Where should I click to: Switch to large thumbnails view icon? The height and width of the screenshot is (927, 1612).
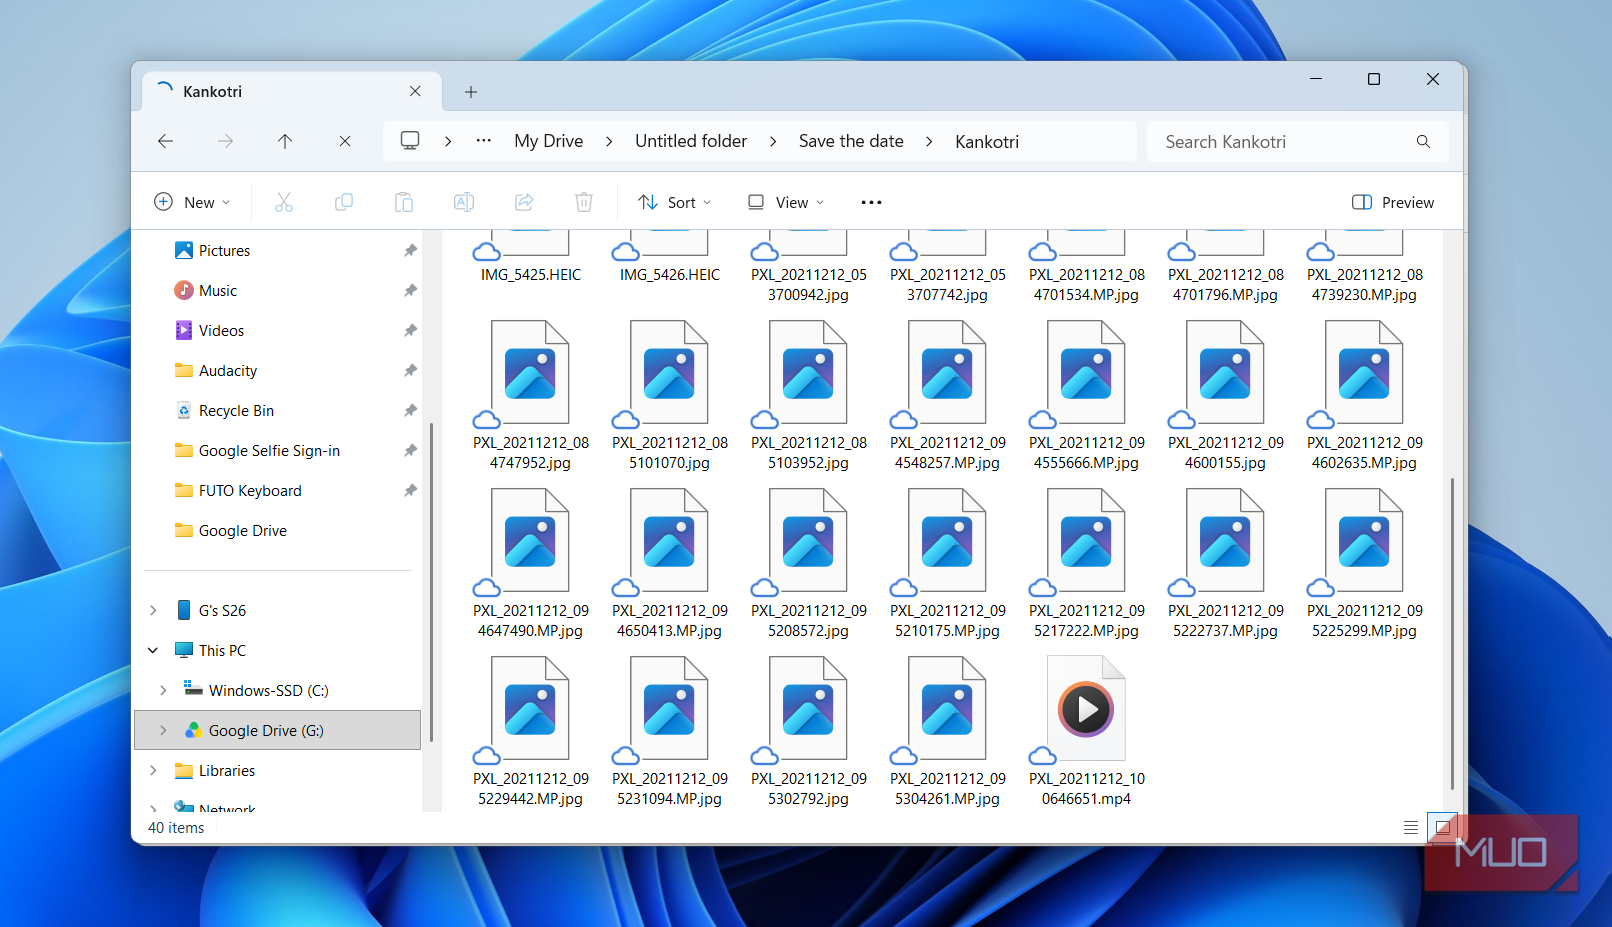1442,827
